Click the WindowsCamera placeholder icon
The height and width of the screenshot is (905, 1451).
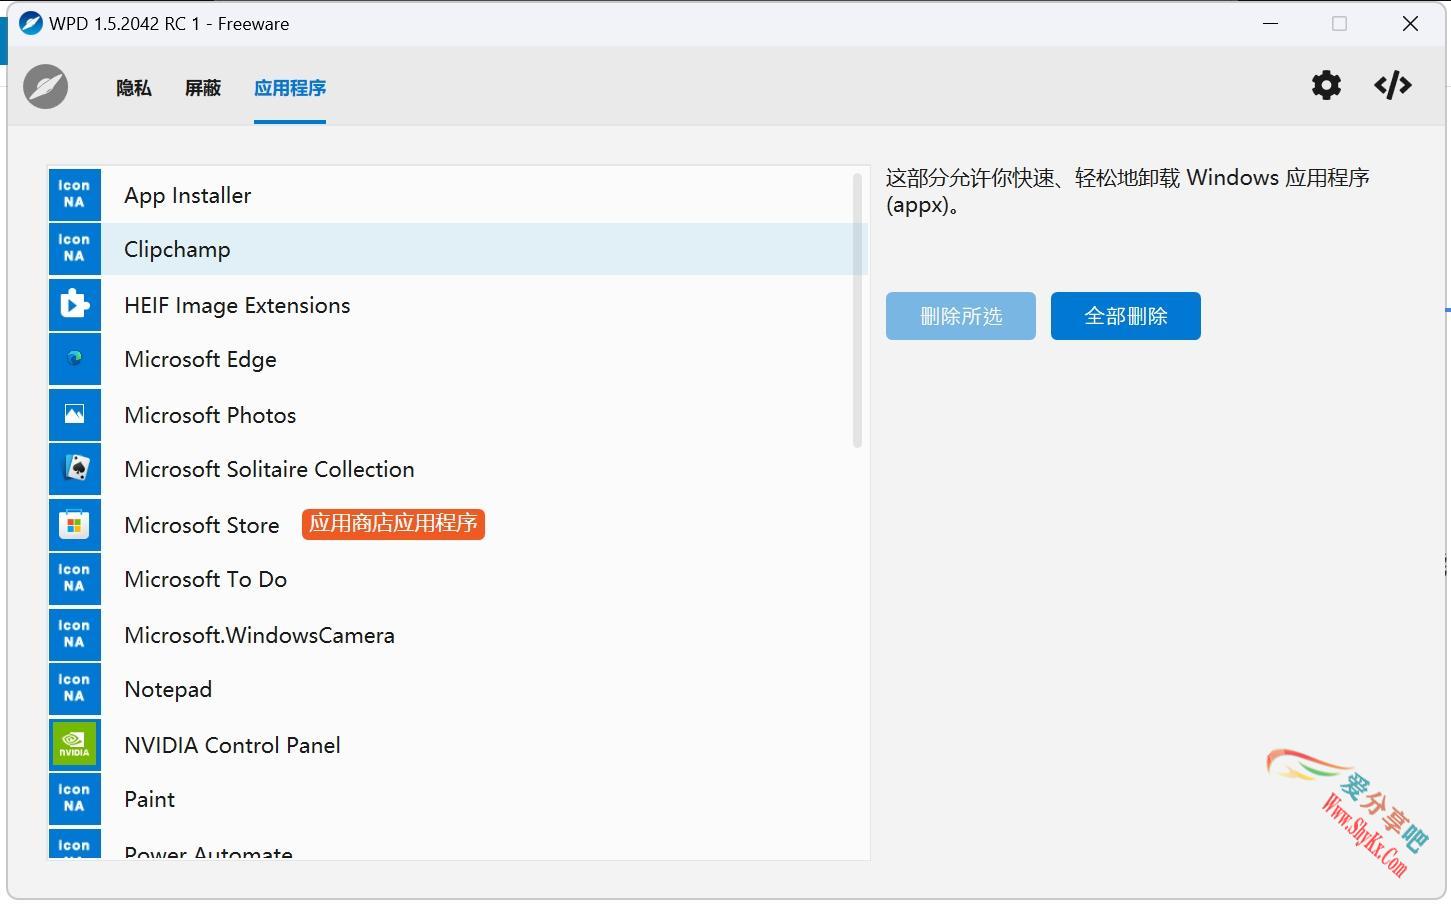tap(75, 634)
